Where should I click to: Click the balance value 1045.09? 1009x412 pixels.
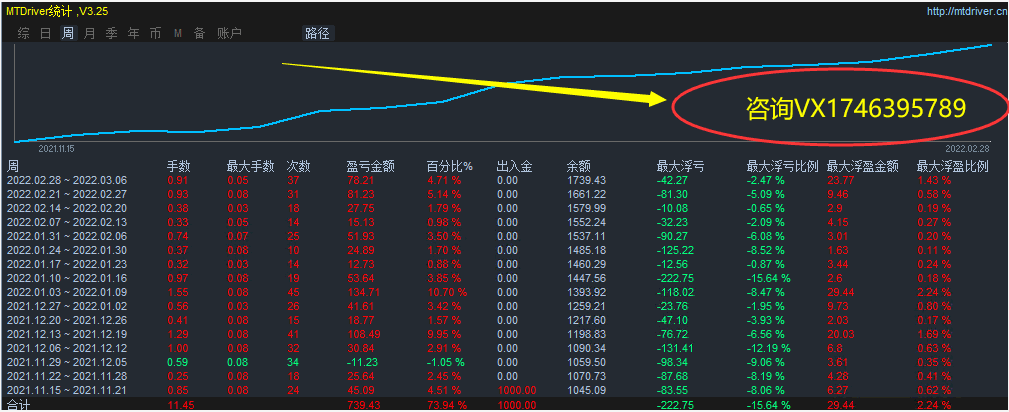click(x=586, y=389)
